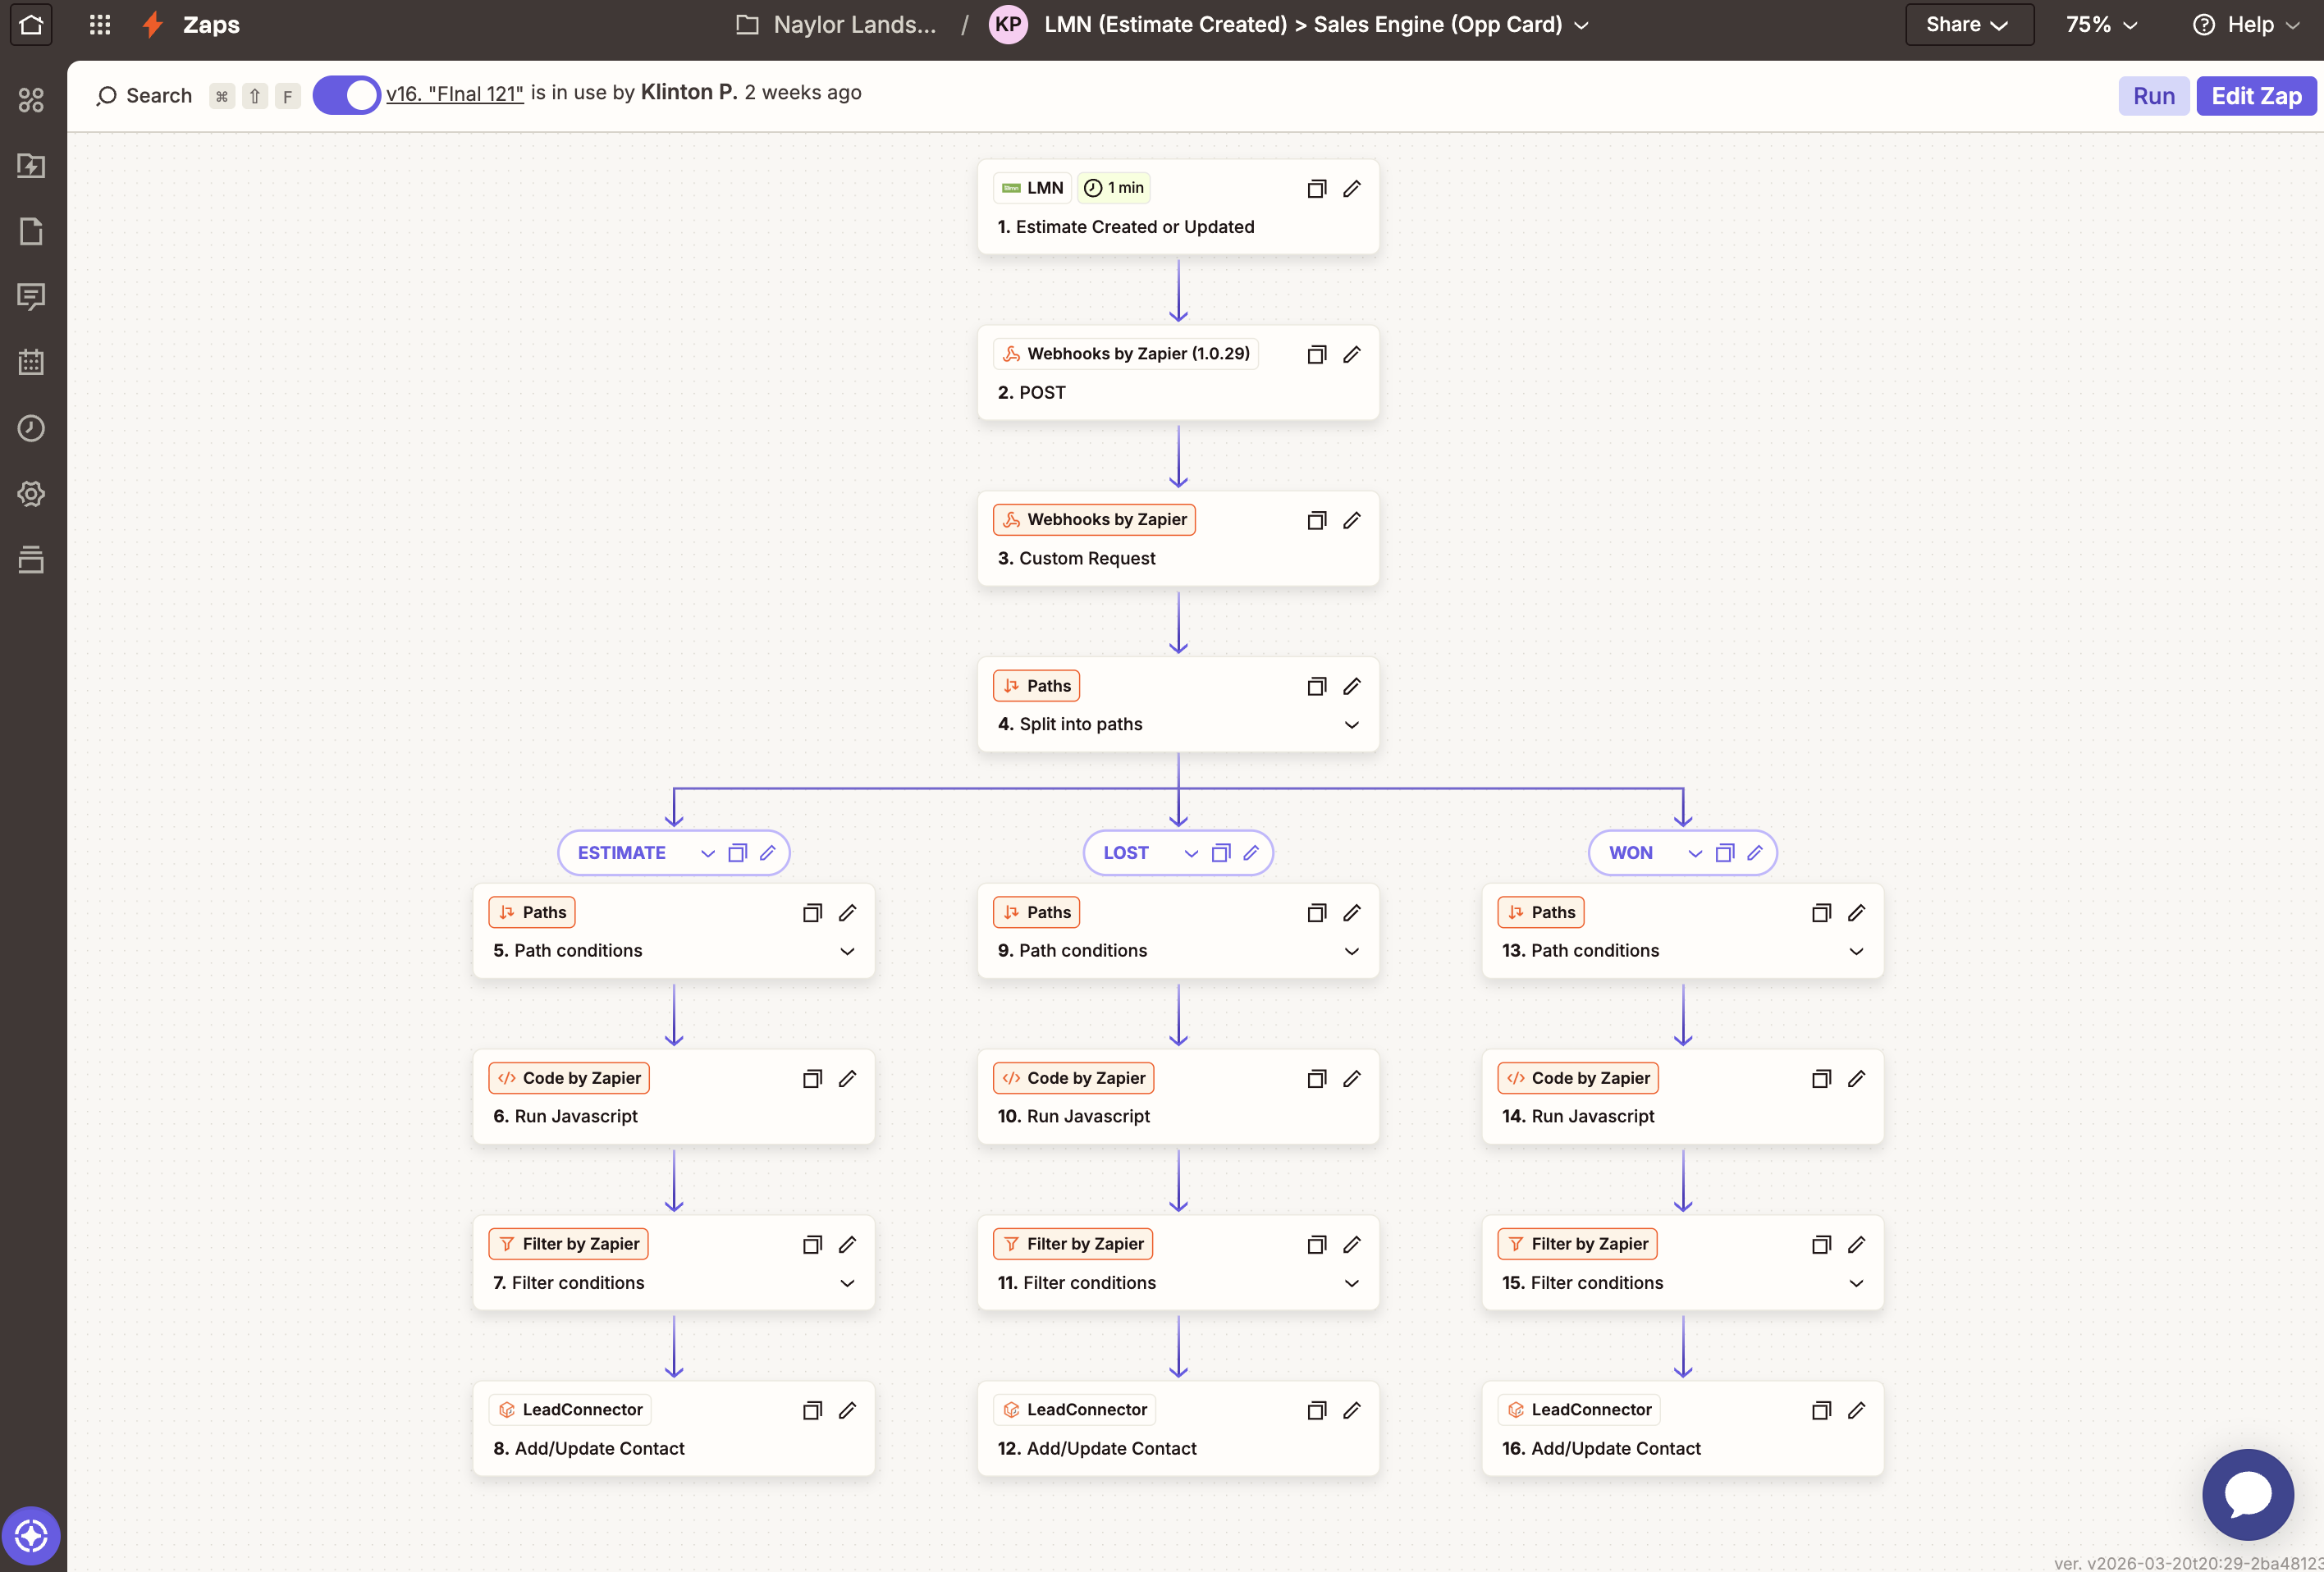Edit the WON path pencil icon

point(1755,853)
